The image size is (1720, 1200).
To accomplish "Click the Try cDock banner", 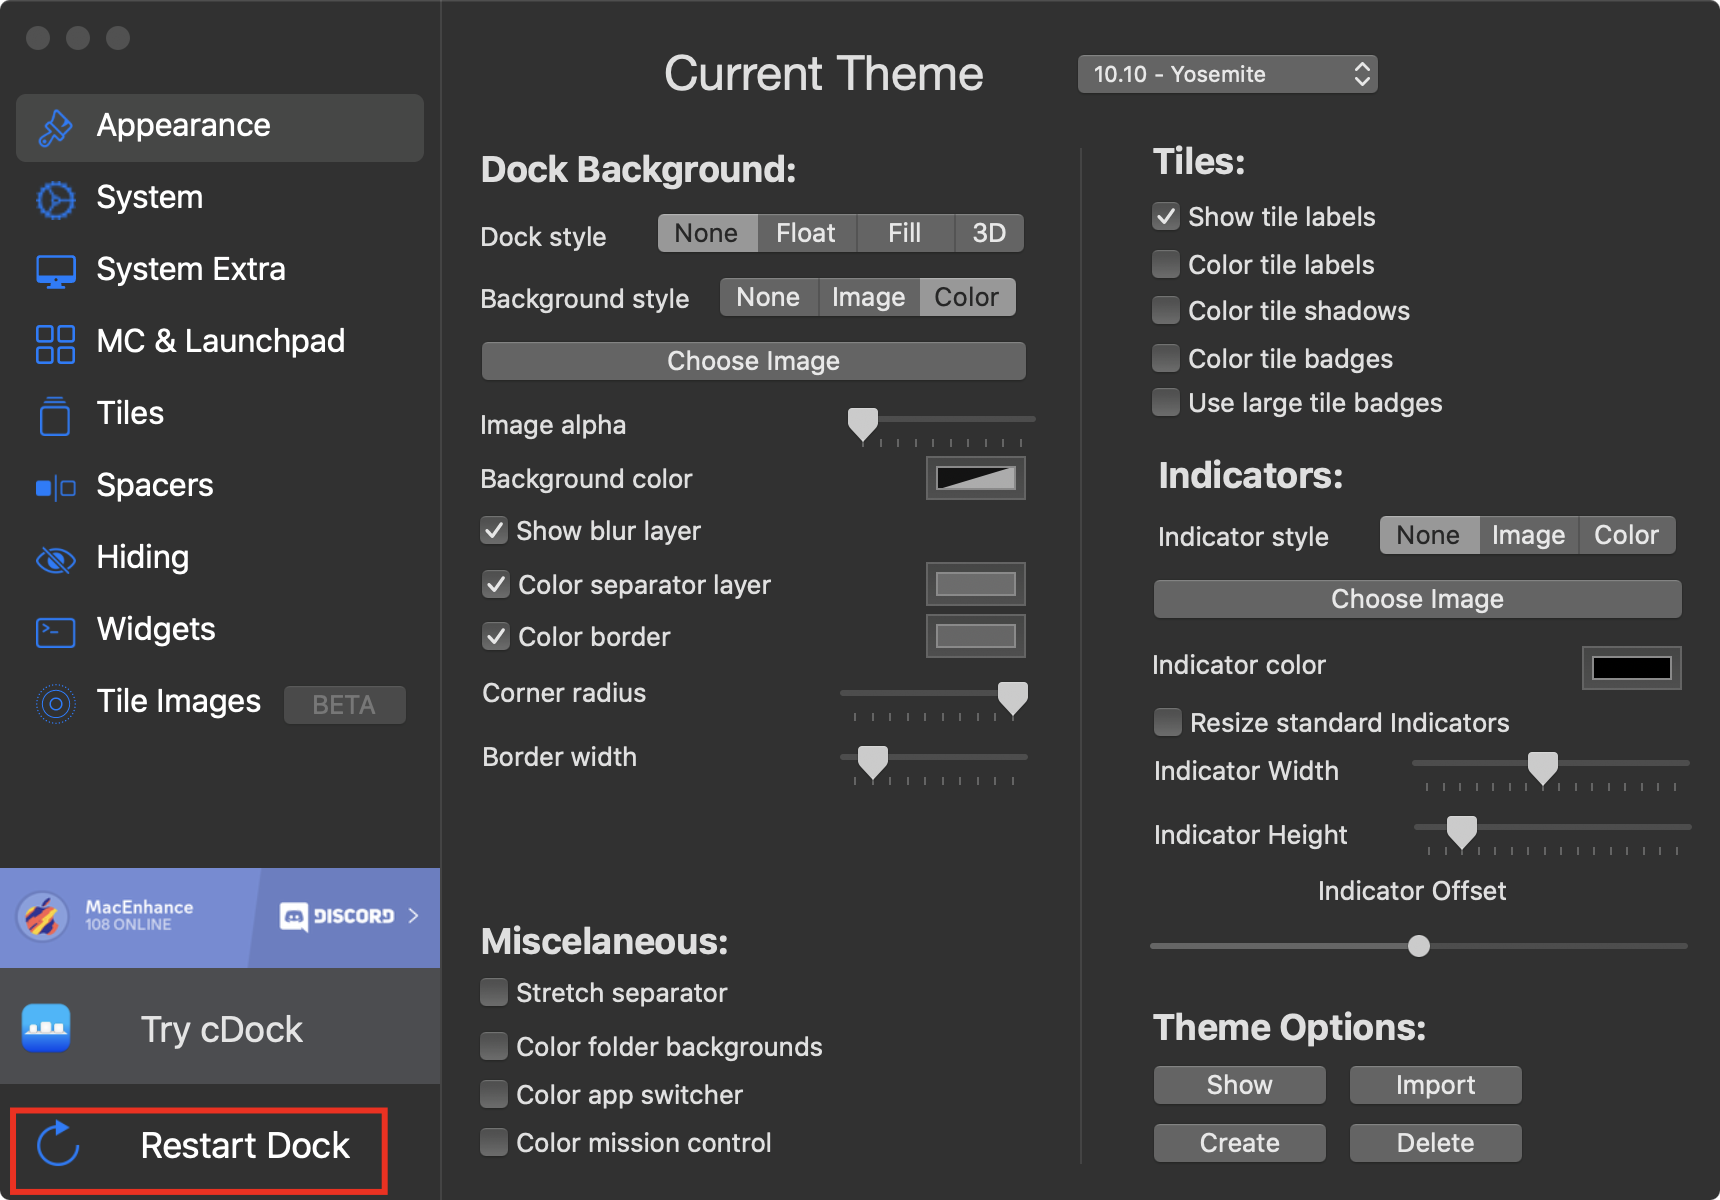I will coord(220,1029).
